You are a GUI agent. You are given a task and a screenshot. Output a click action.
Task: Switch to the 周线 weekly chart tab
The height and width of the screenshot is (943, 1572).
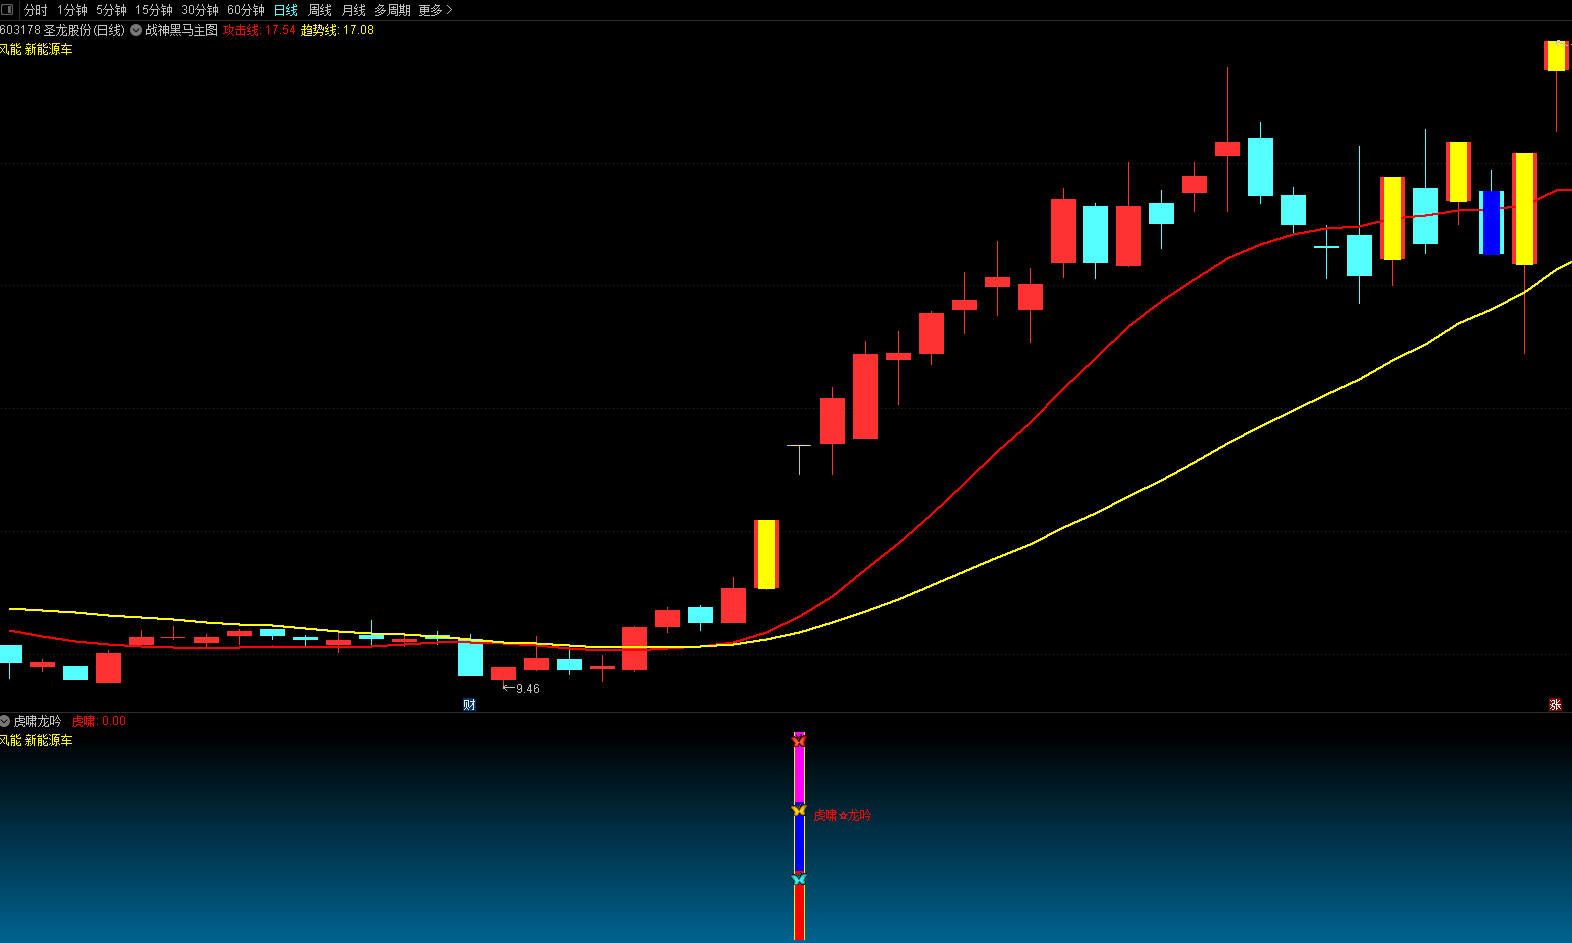pos(320,10)
